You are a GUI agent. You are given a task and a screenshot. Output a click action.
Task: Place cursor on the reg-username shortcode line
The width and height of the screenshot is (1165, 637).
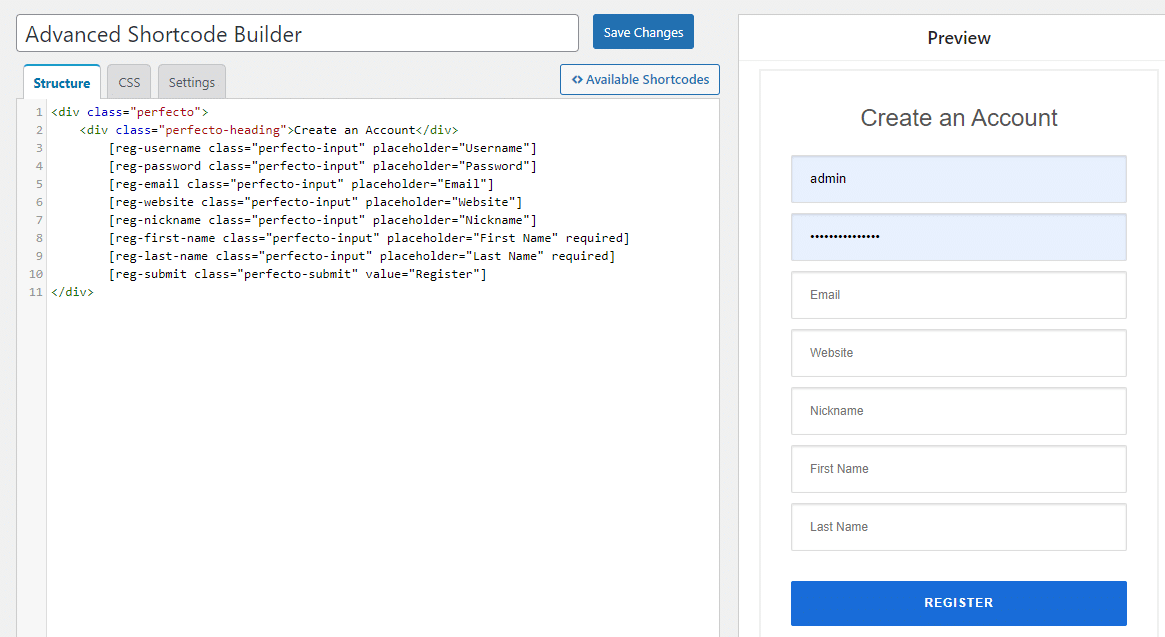pyautogui.click(x=322, y=148)
